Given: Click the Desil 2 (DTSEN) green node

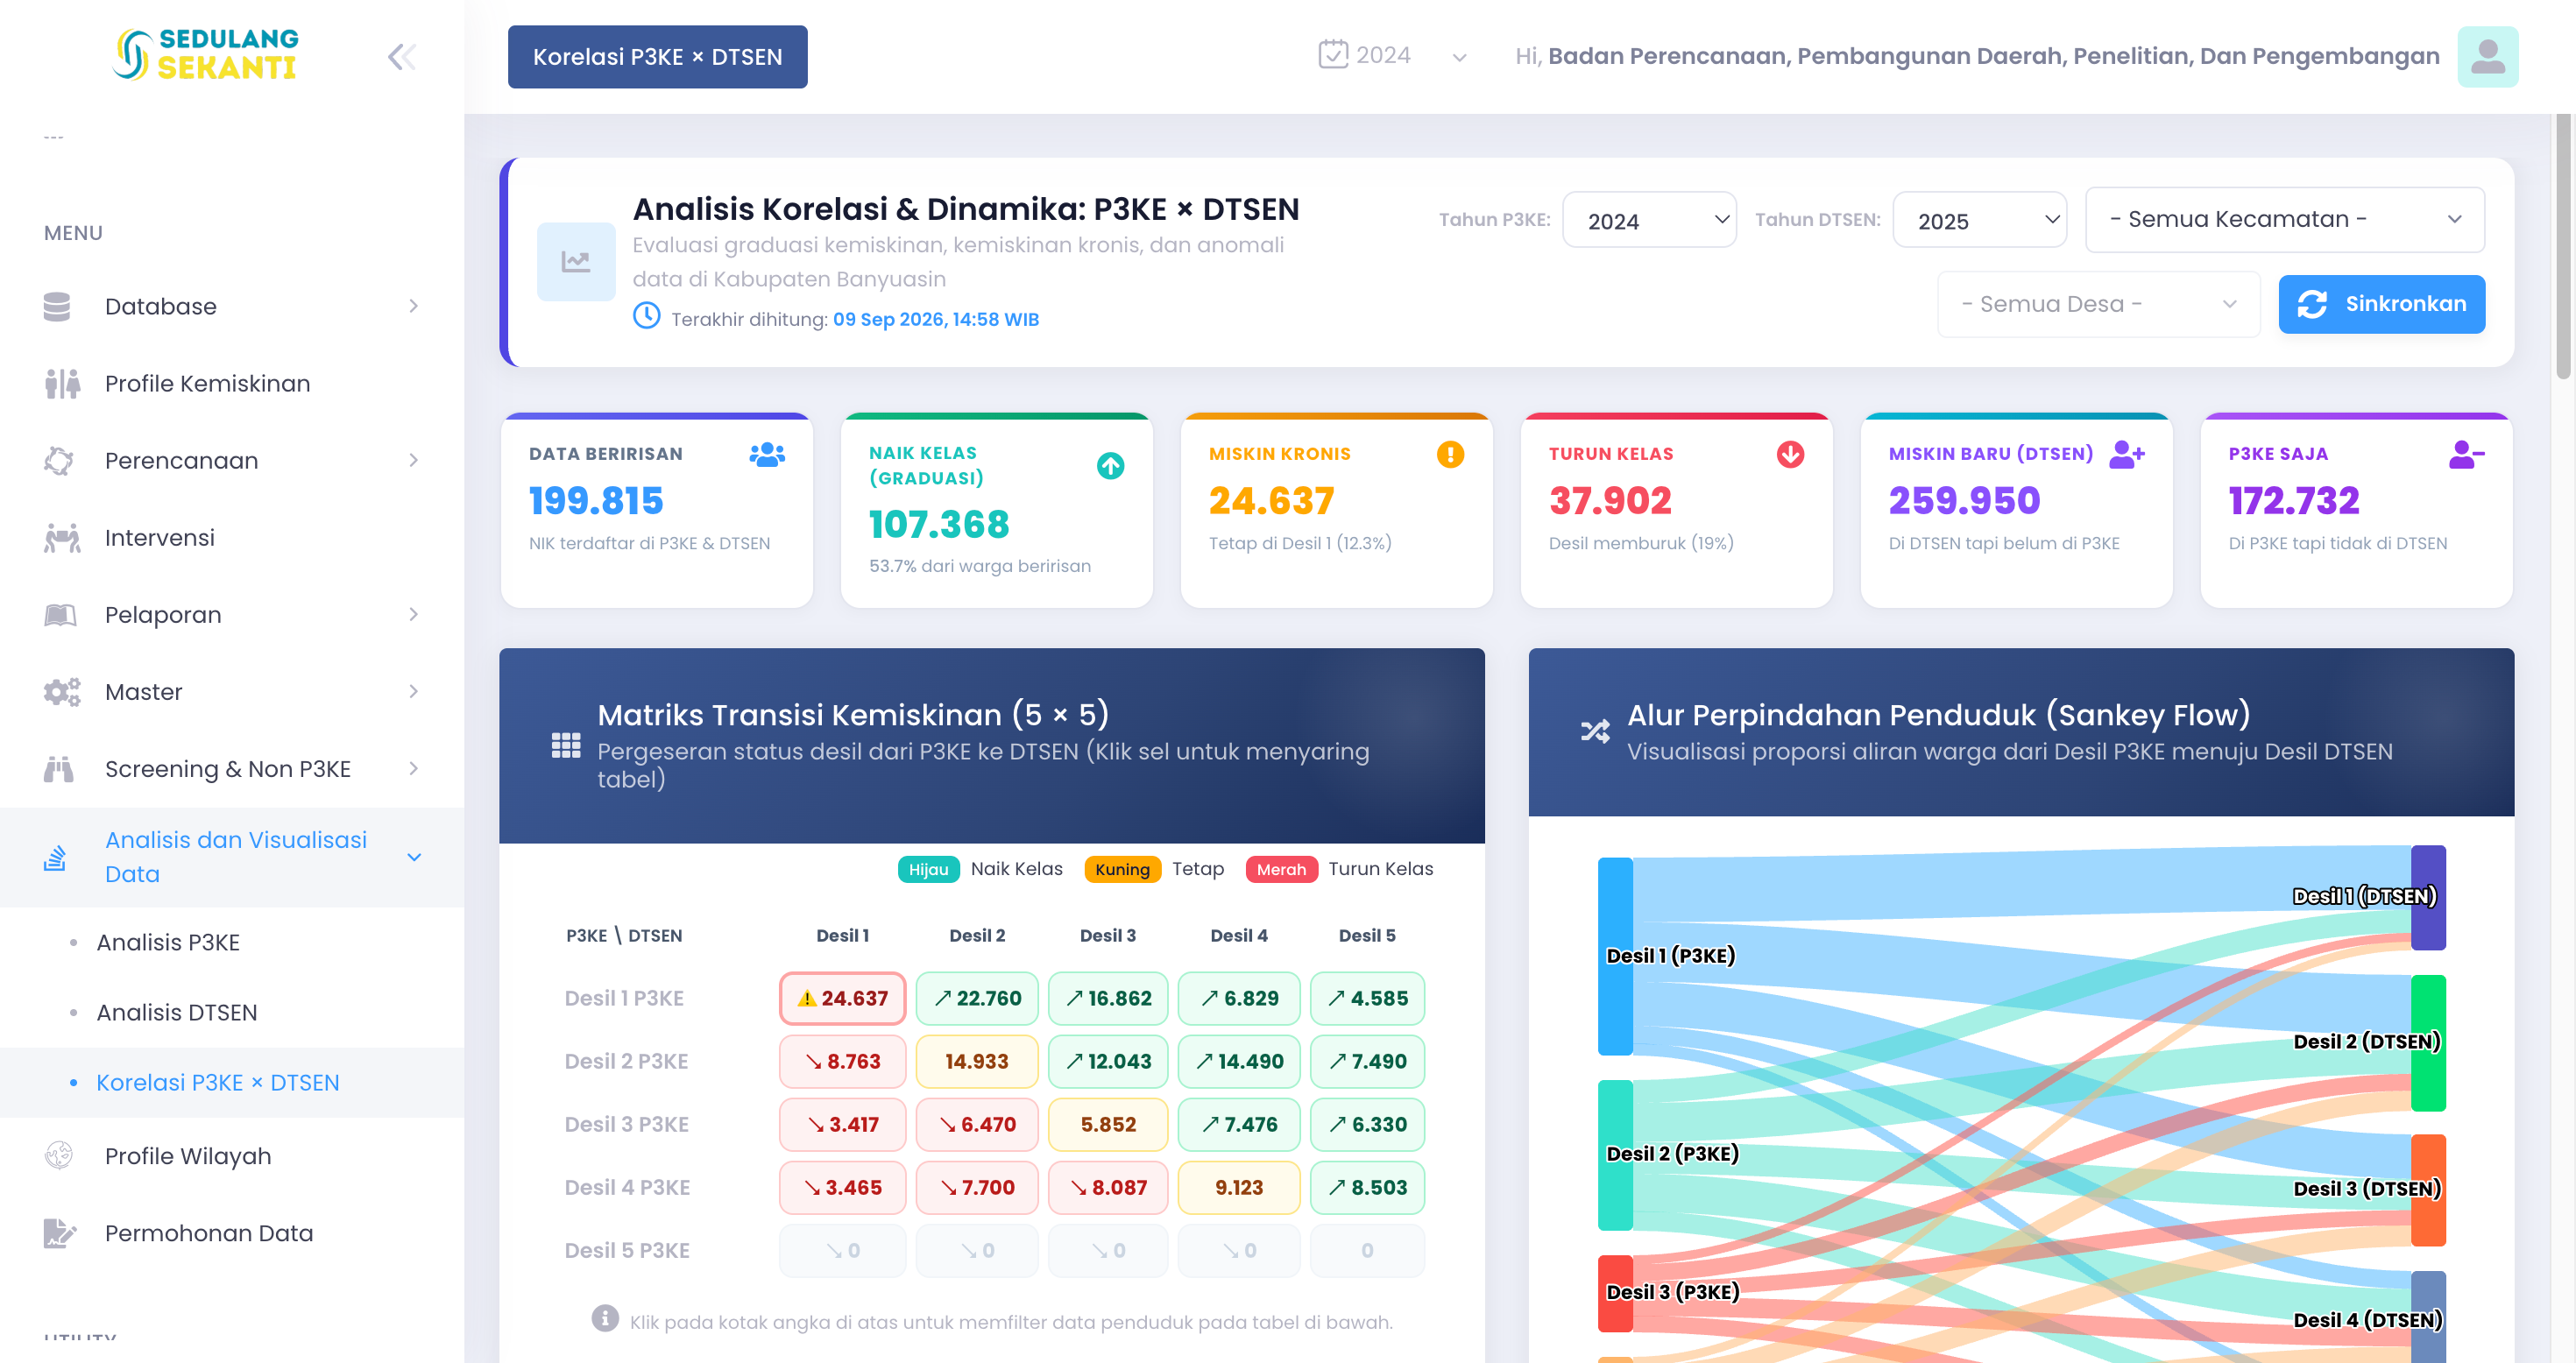Looking at the screenshot, I should [2427, 1043].
